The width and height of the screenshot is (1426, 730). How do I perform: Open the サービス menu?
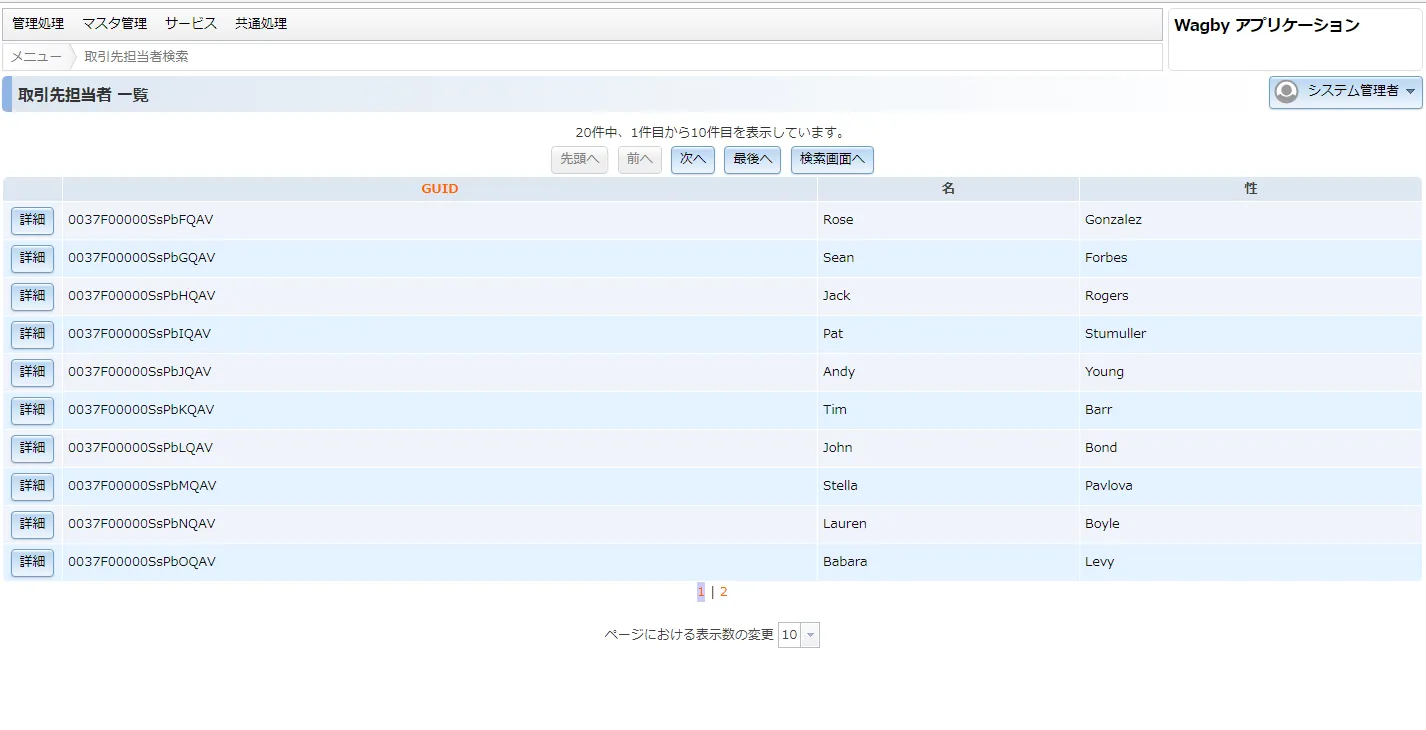[190, 23]
